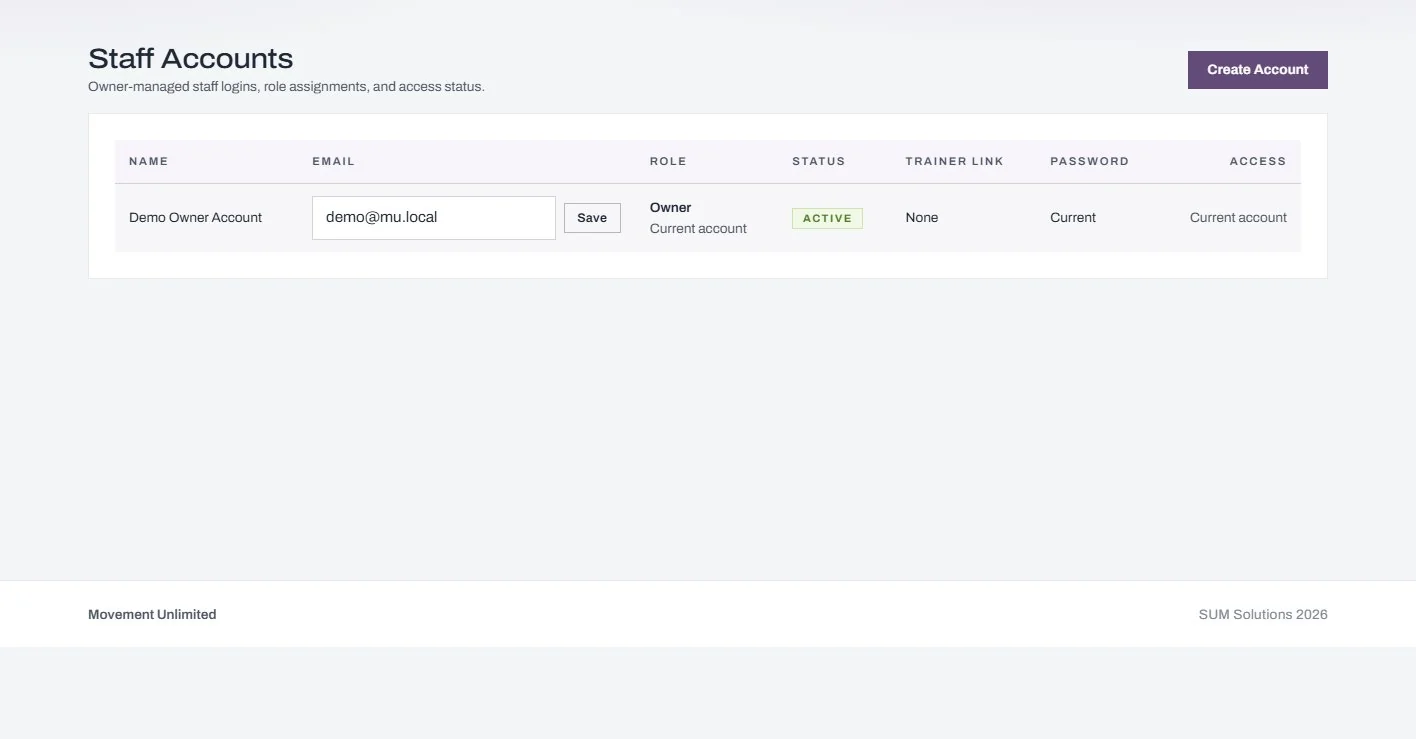Click 'Current account' under the Owner role
Screen dimensions: 1416x739
[698, 229]
